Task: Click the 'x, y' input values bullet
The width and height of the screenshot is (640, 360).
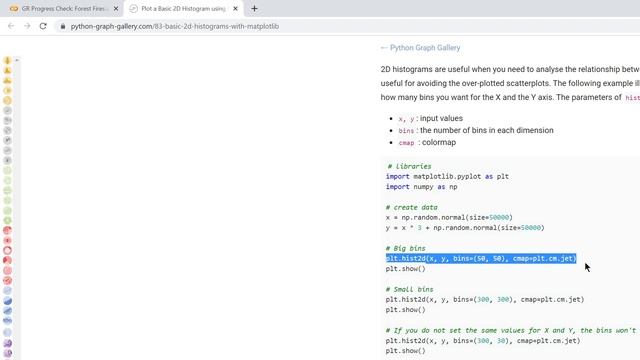Action: (431, 118)
